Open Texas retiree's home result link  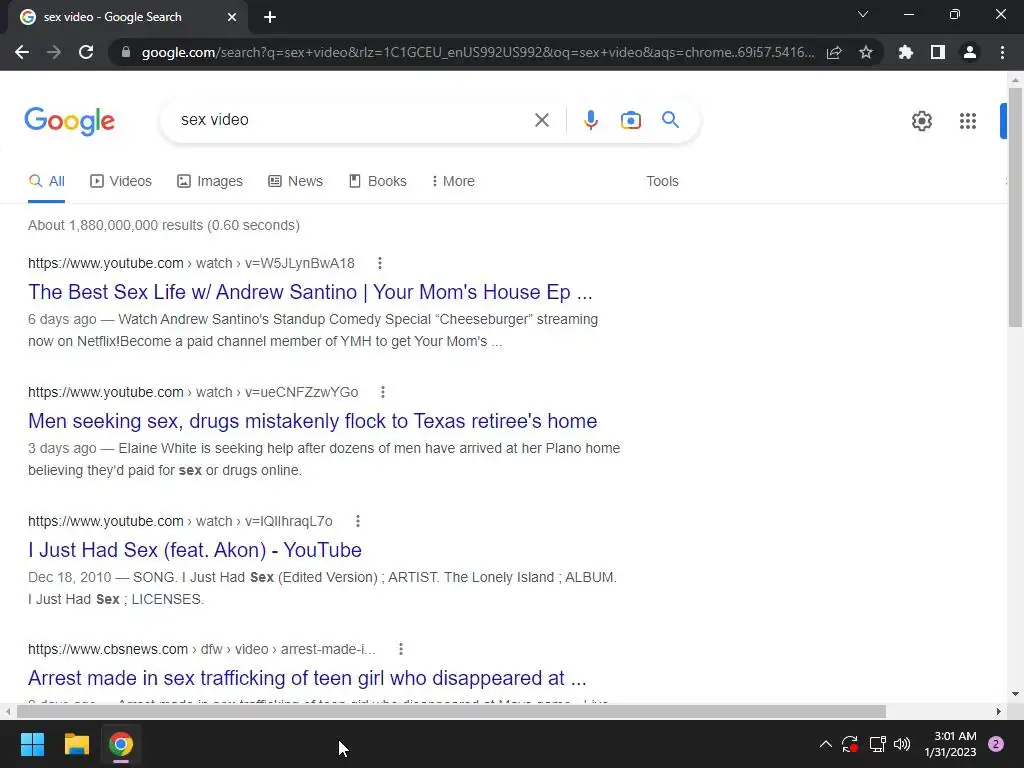pos(312,421)
